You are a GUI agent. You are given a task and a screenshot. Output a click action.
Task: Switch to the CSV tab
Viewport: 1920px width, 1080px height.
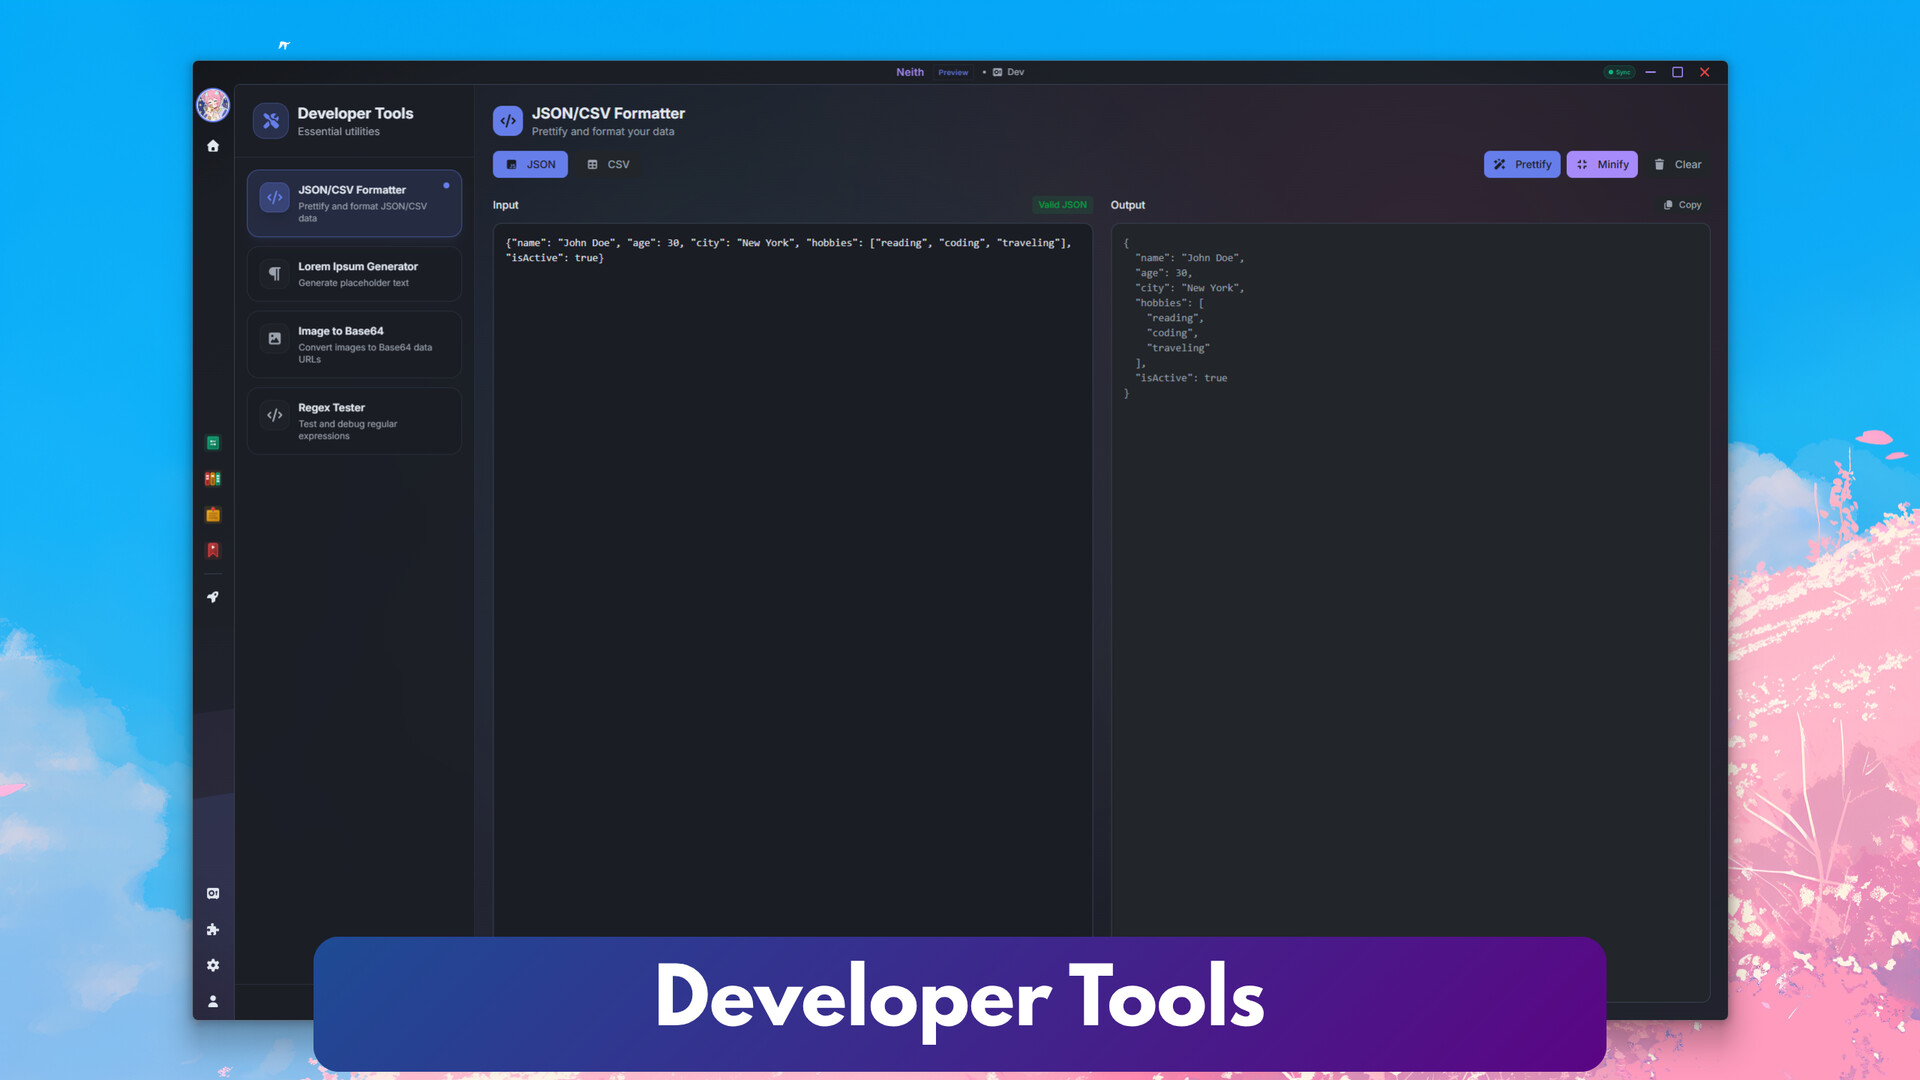(608, 165)
